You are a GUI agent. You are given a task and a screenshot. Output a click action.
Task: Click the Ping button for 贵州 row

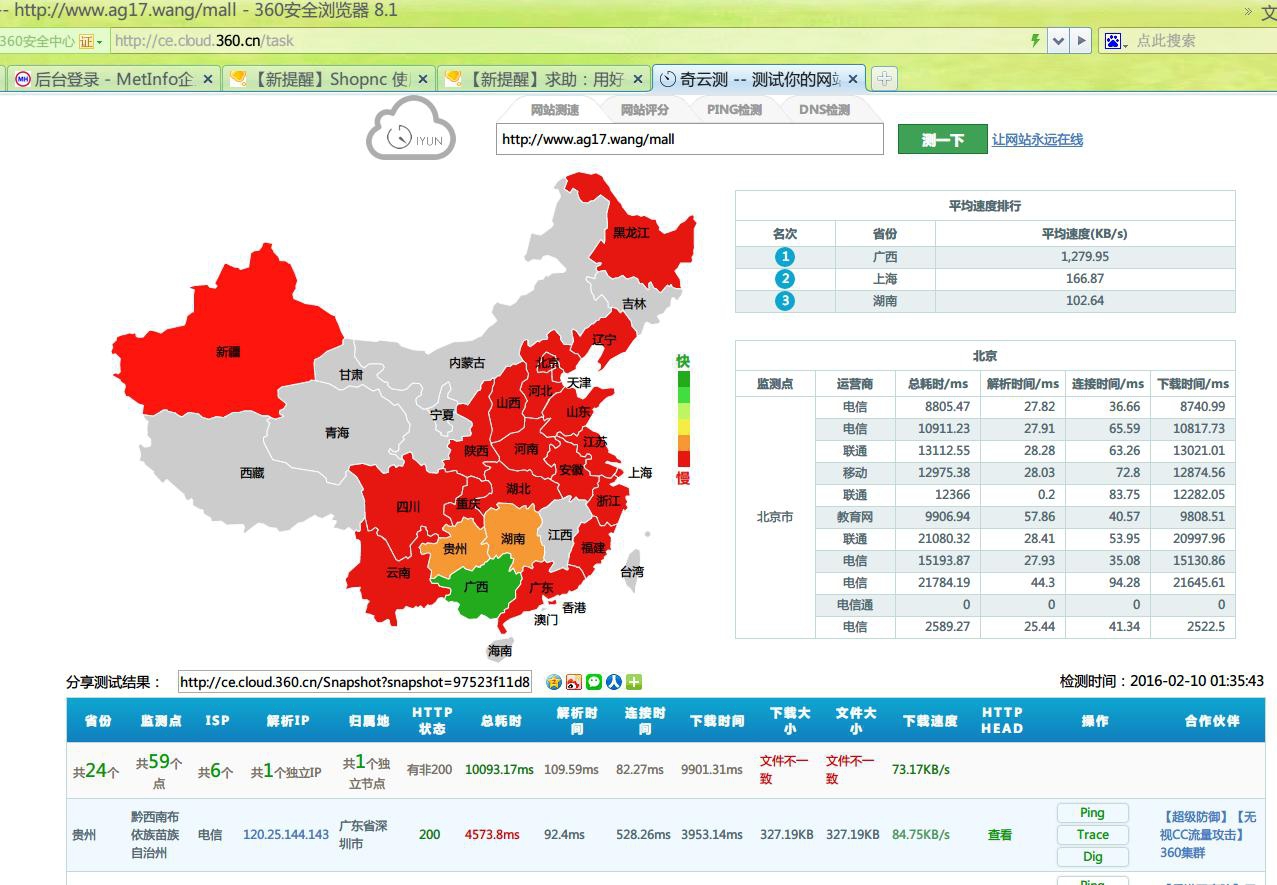tap(1092, 813)
